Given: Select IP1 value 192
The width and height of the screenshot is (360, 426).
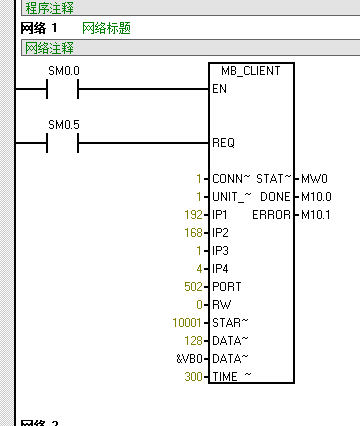Looking at the screenshot, I should pos(193,215).
